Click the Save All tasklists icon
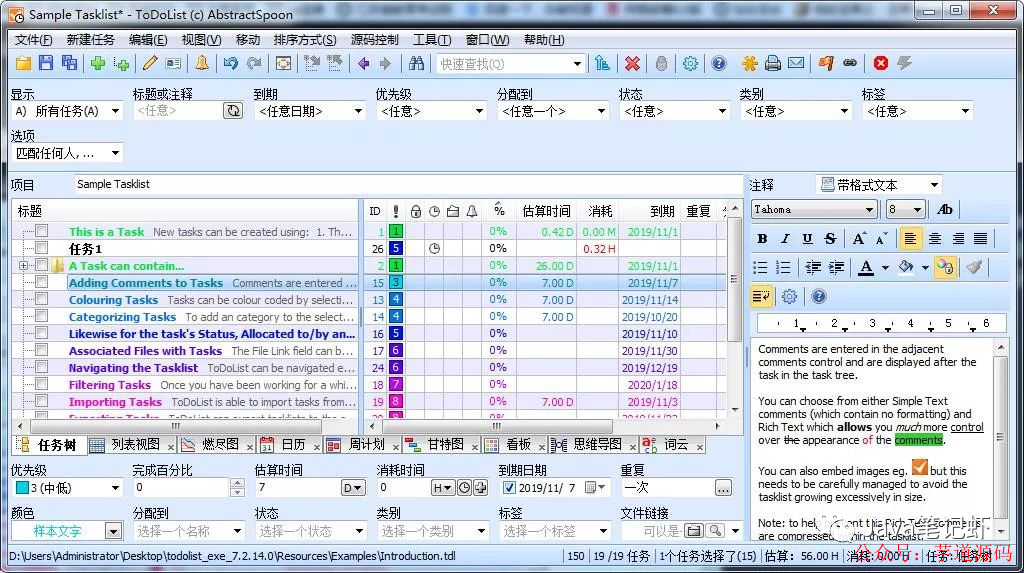 [x=69, y=63]
